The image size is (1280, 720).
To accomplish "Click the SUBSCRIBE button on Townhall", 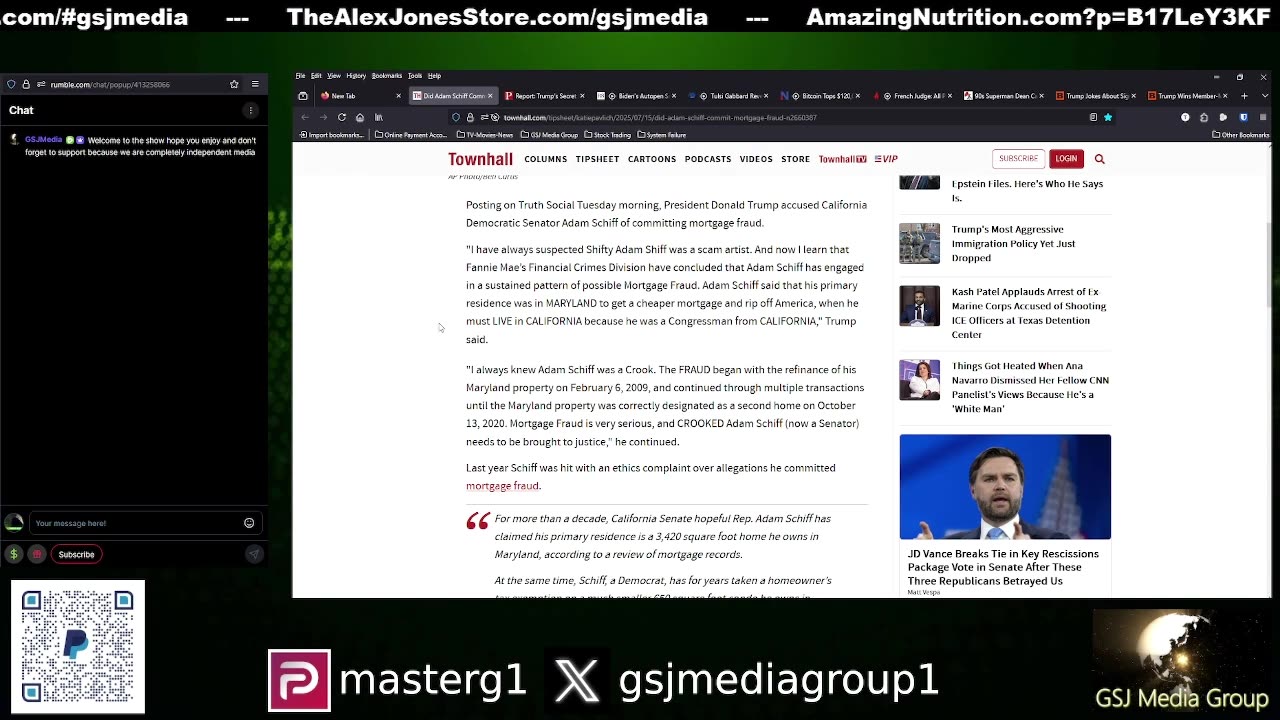I will (1018, 158).
